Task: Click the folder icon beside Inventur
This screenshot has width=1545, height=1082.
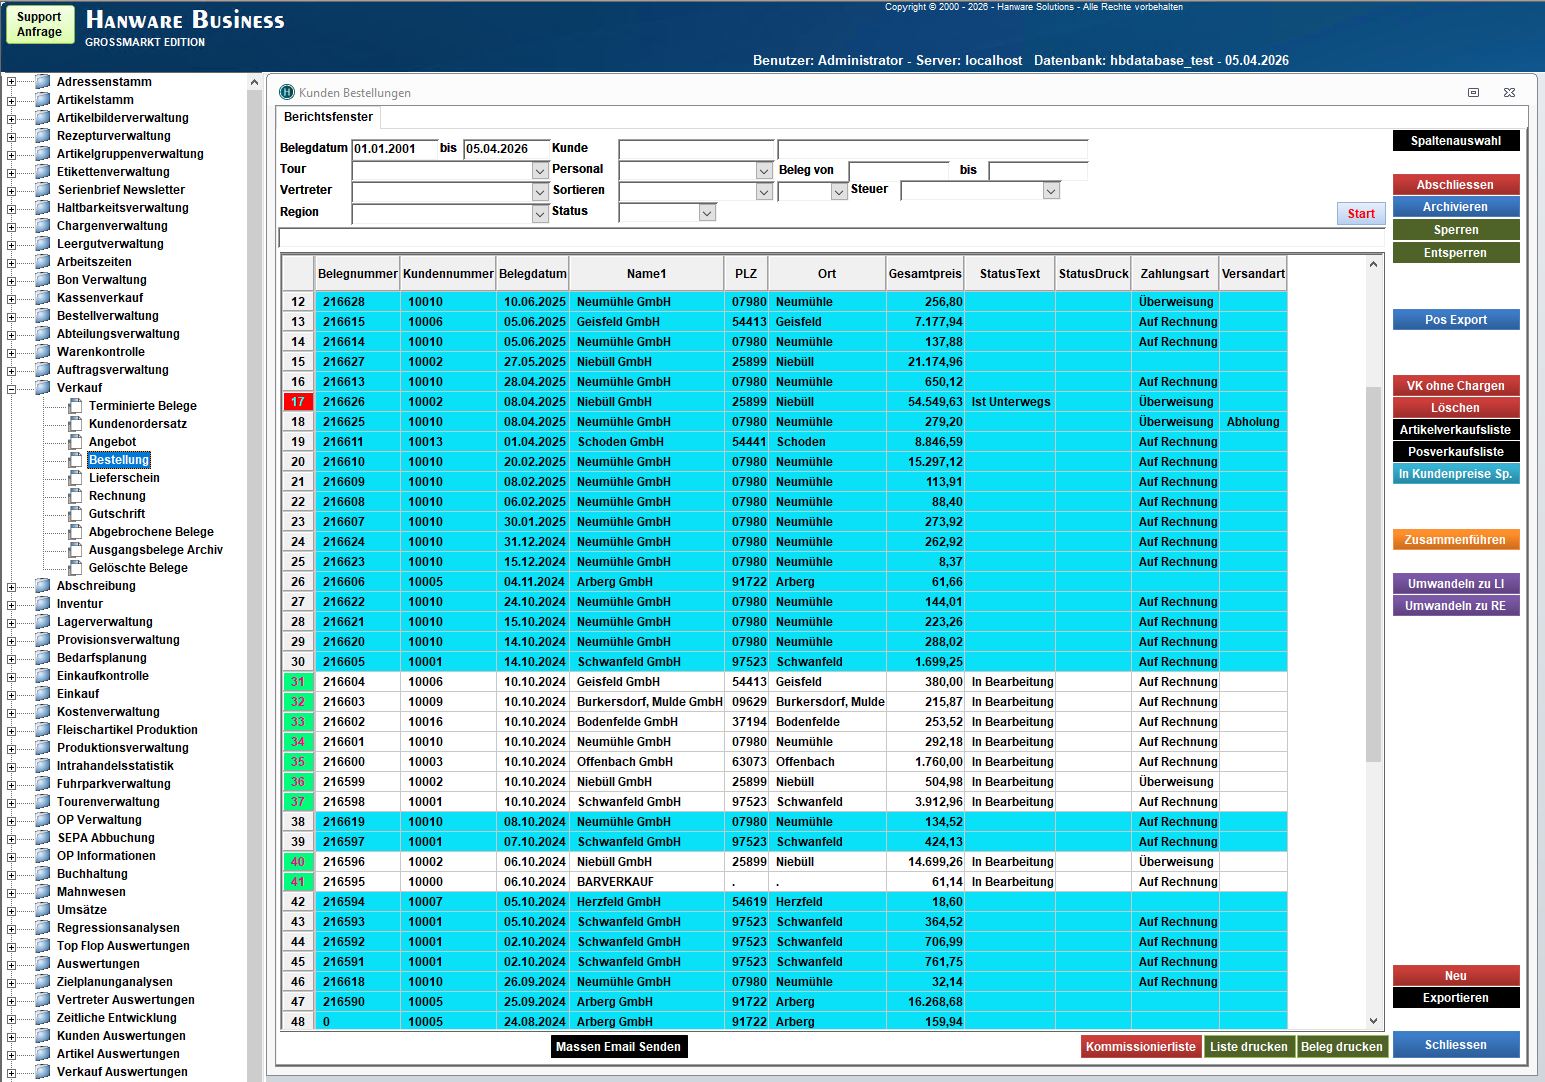Action: pyautogui.click(x=43, y=604)
